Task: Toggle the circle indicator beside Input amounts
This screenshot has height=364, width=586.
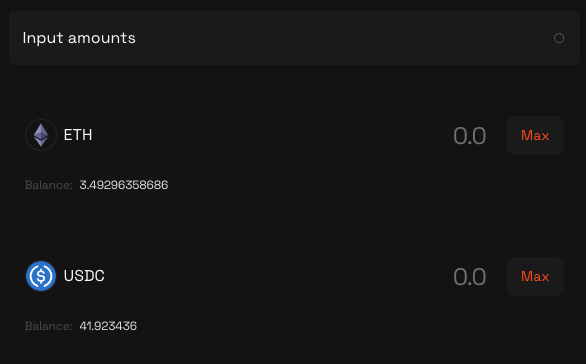Action: coord(559,38)
